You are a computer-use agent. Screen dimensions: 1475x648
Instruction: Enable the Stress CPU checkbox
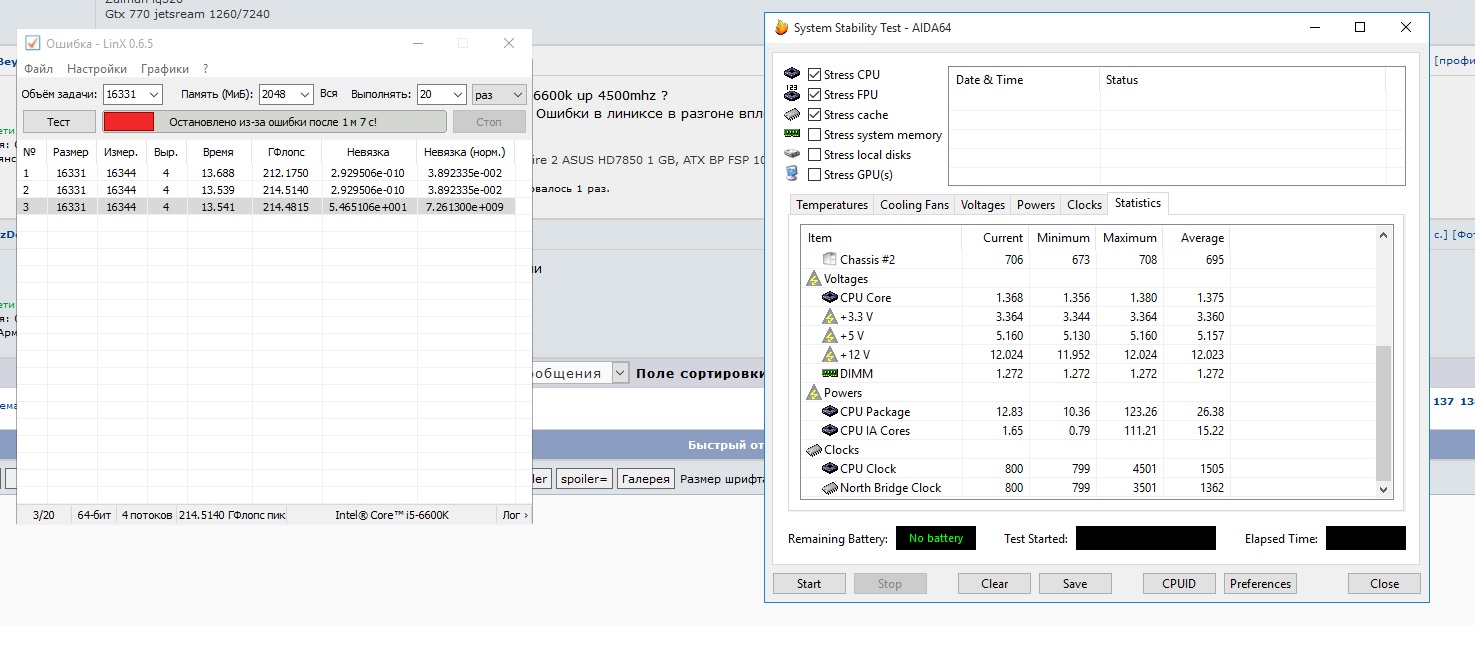point(815,75)
